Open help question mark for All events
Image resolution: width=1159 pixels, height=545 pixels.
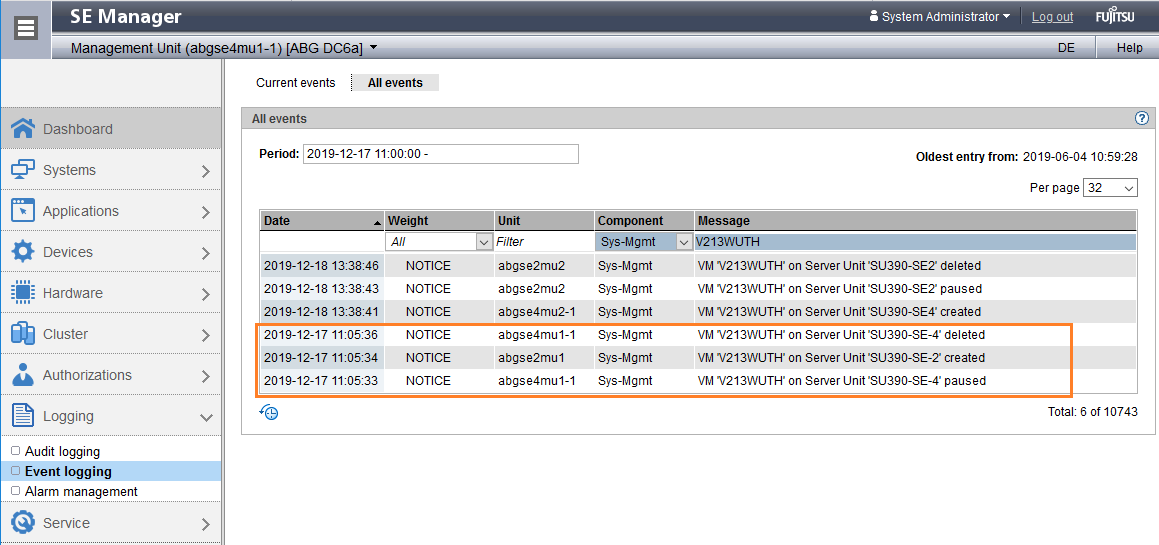[1142, 118]
